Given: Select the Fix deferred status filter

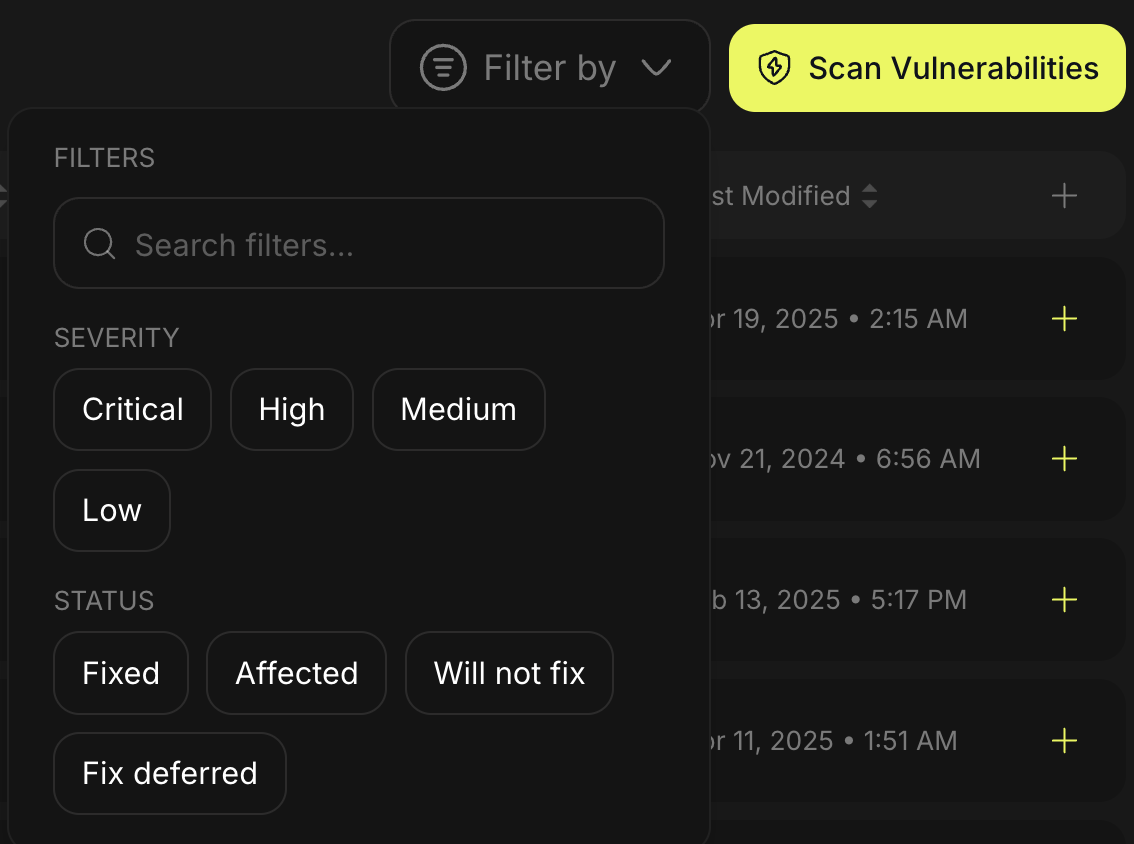Looking at the screenshot, I should [169, 773].
